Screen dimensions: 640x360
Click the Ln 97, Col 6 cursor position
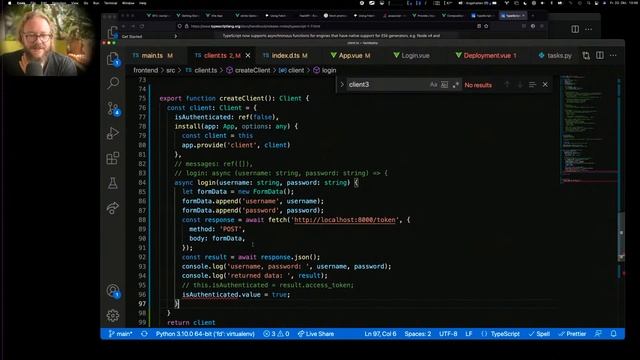coord(380,334)
